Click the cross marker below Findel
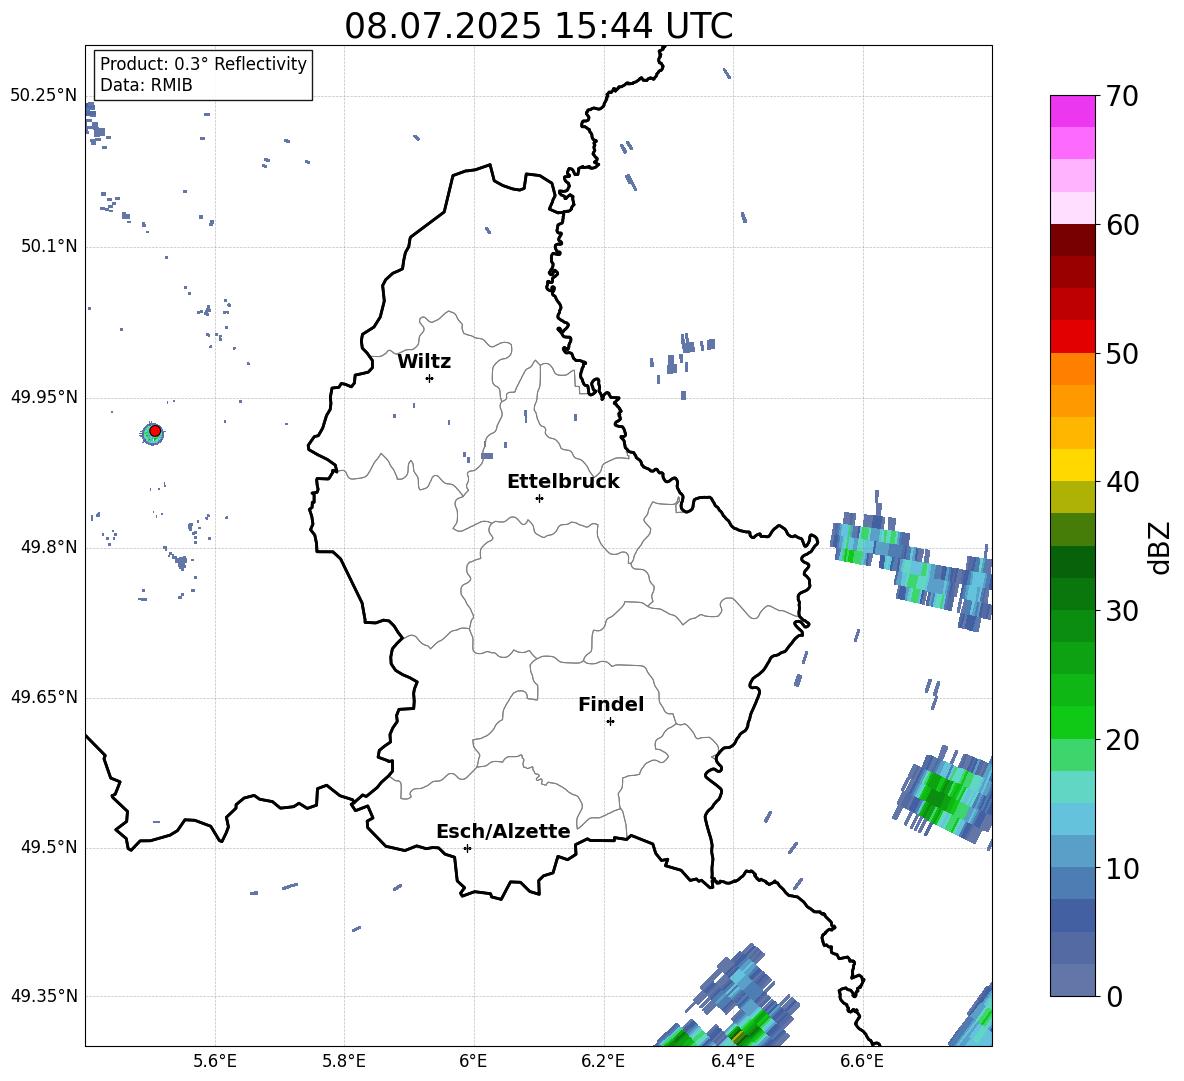Screen dimensions: 1184x1081 tap(610, 722)
